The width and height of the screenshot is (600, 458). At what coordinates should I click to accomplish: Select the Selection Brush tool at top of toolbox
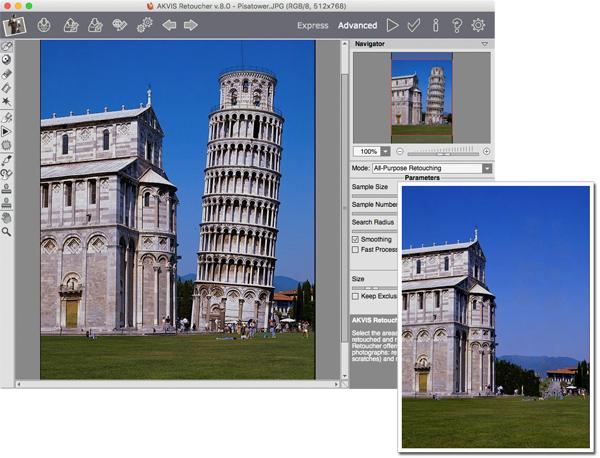[7, 46]
